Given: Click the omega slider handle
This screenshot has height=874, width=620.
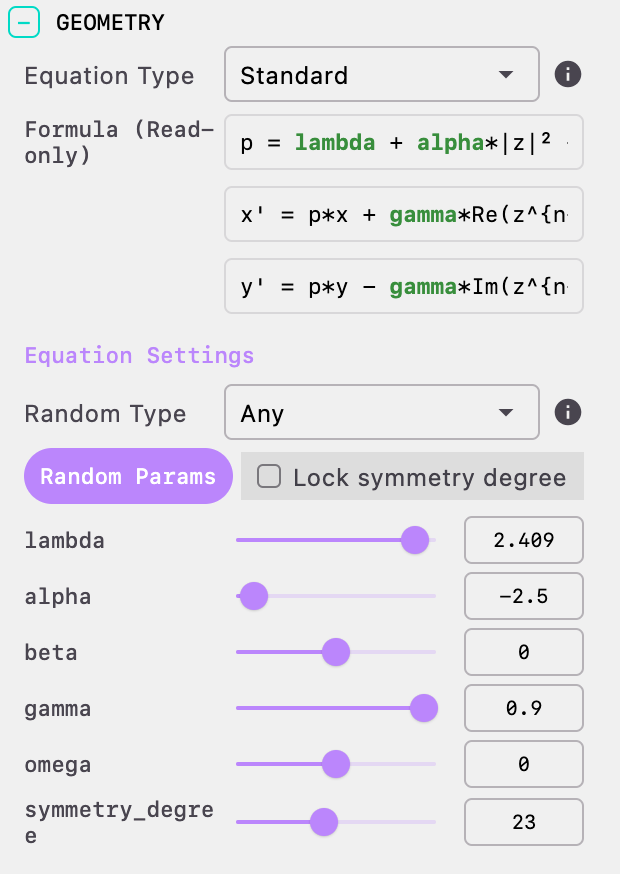Looking at the screenshot, I should [x=336, y=764].
